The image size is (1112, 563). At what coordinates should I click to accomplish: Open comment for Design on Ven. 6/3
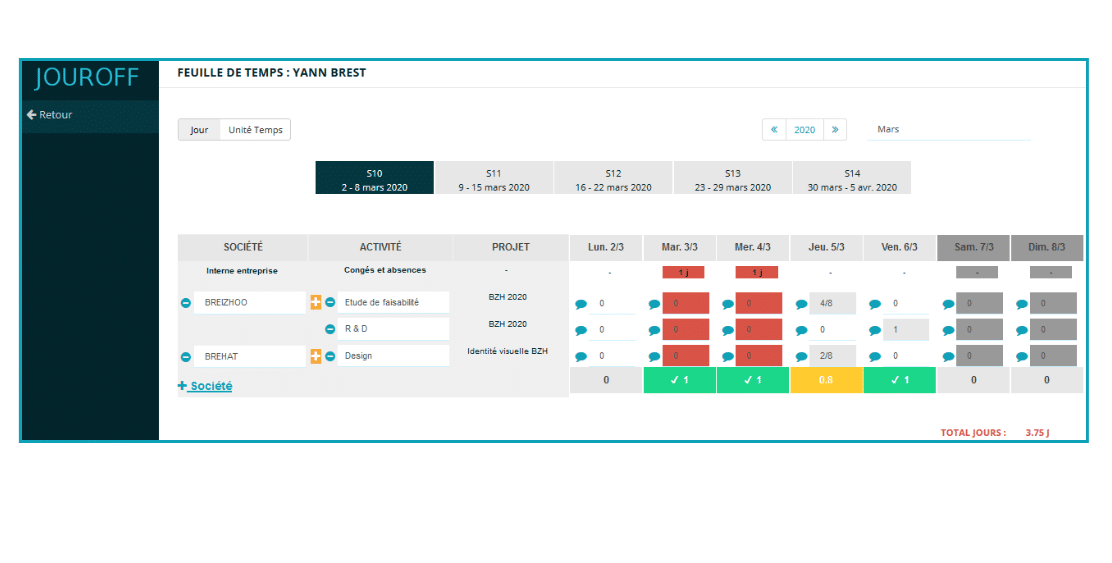(874, 357)
